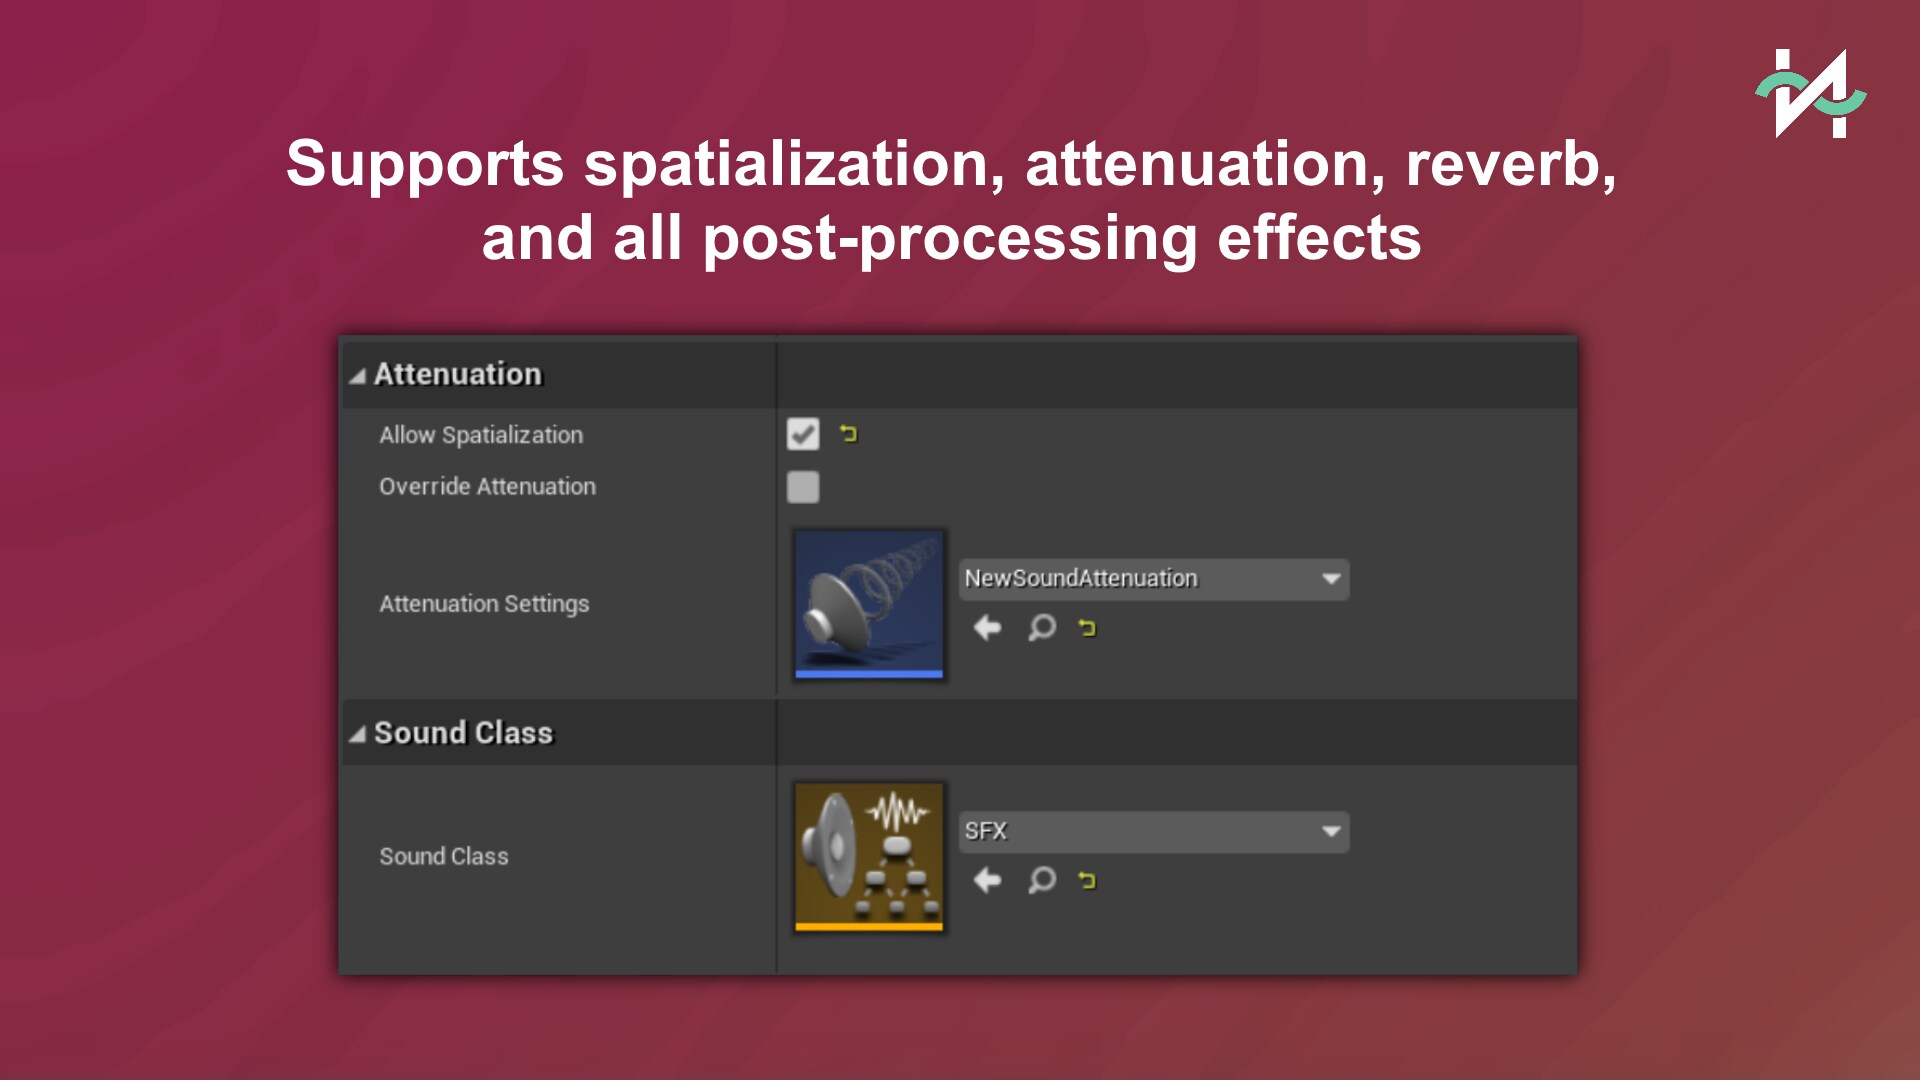Click the sound attenuation asset thumbnail
Image resolution: width=1920 pixels, height=1080 pixels.
pyautogui.click(x=869, y=604)
